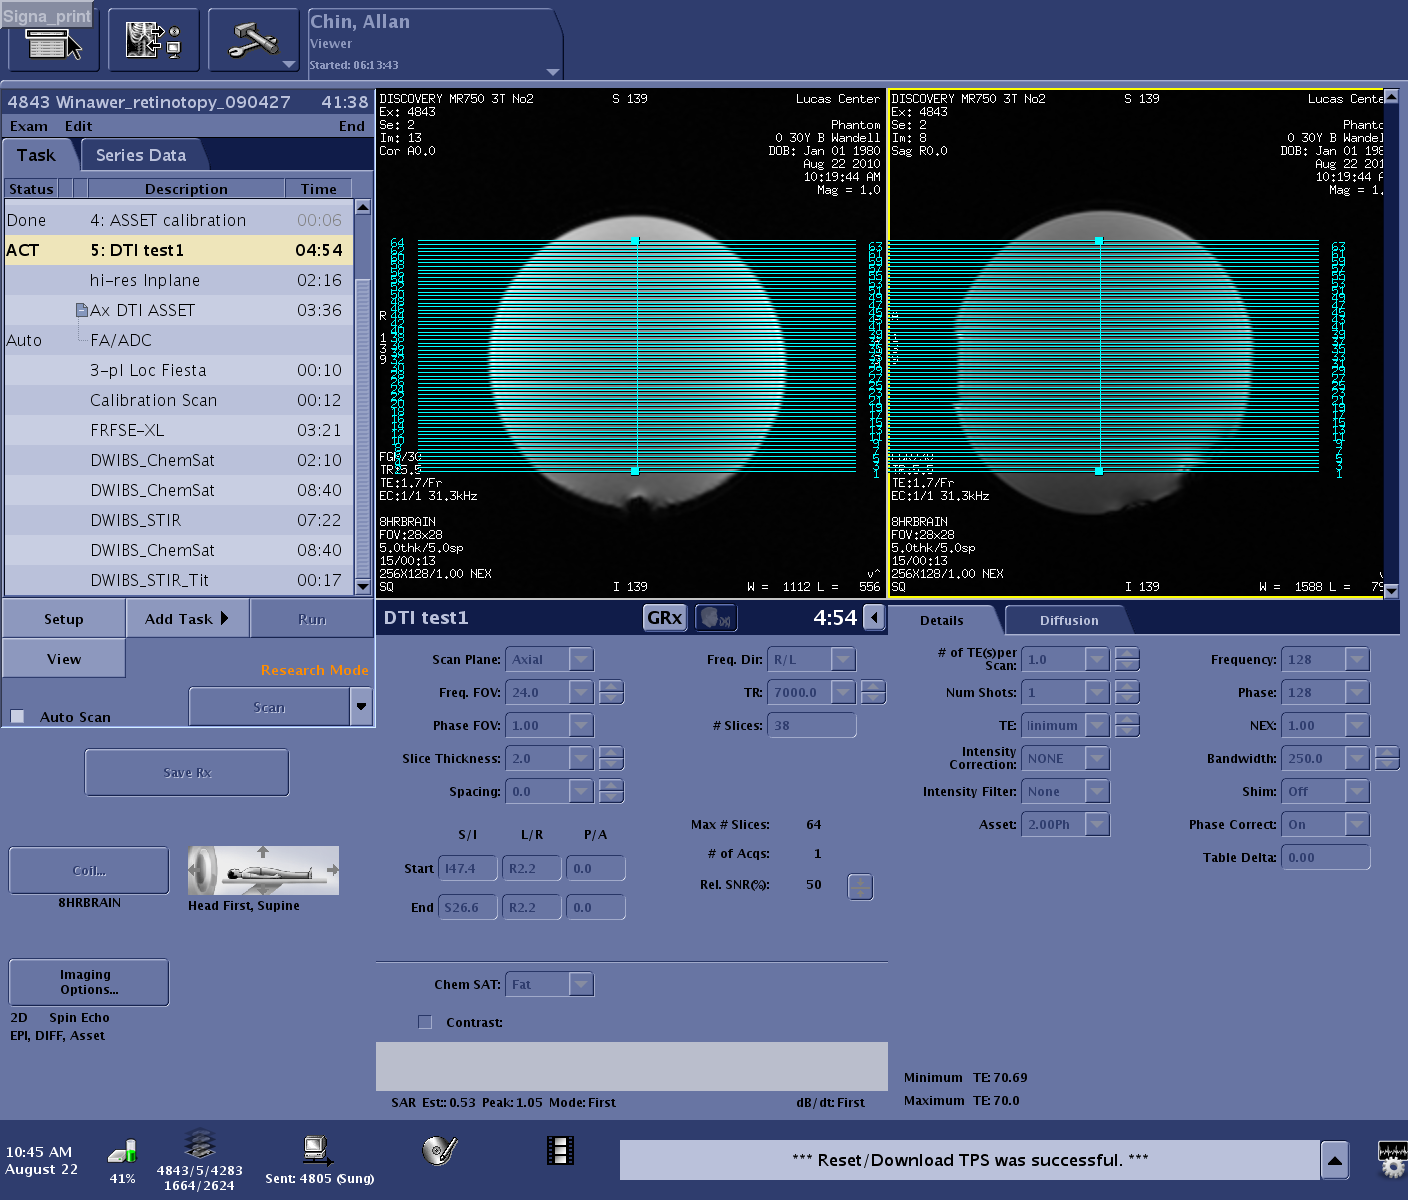
Task: Click the Add Task button
Action: [187, 619]
